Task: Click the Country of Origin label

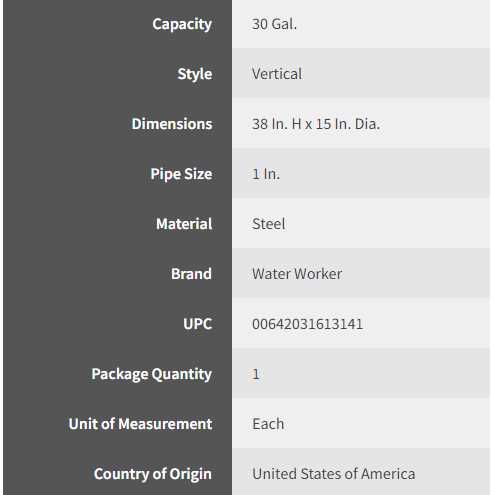Action: (153, 474)
